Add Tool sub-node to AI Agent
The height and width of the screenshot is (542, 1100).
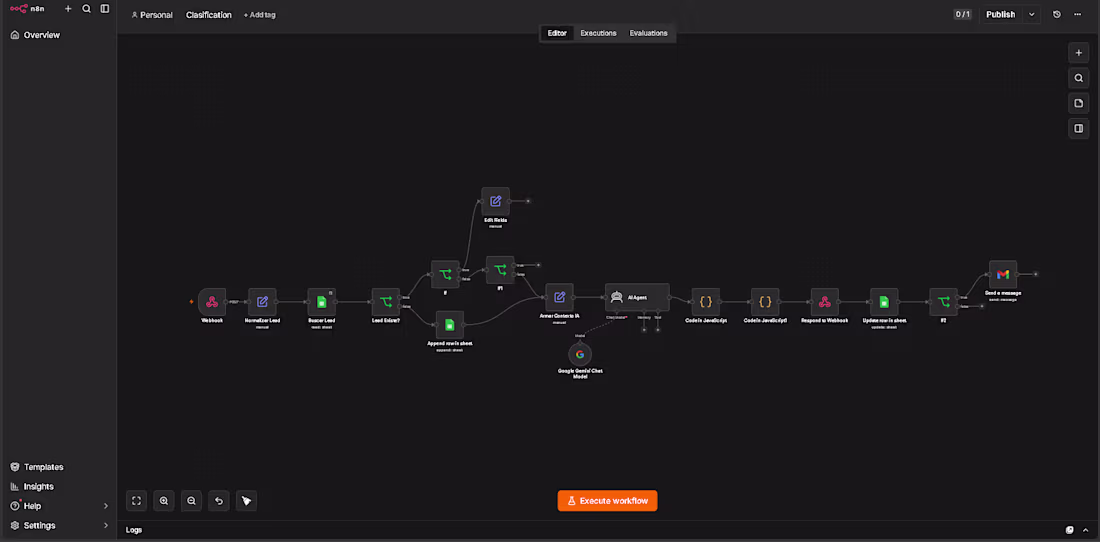click(657, 330)
